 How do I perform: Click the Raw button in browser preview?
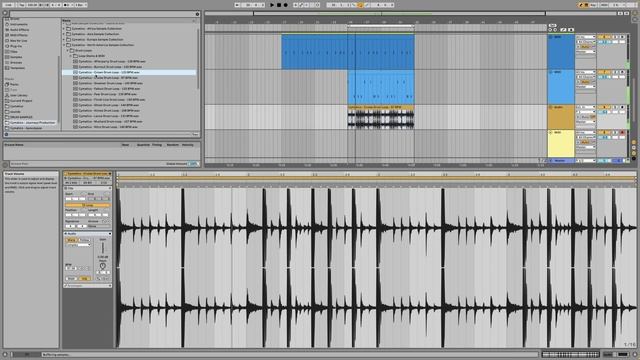pyautogui.click(x=196, y=134)
